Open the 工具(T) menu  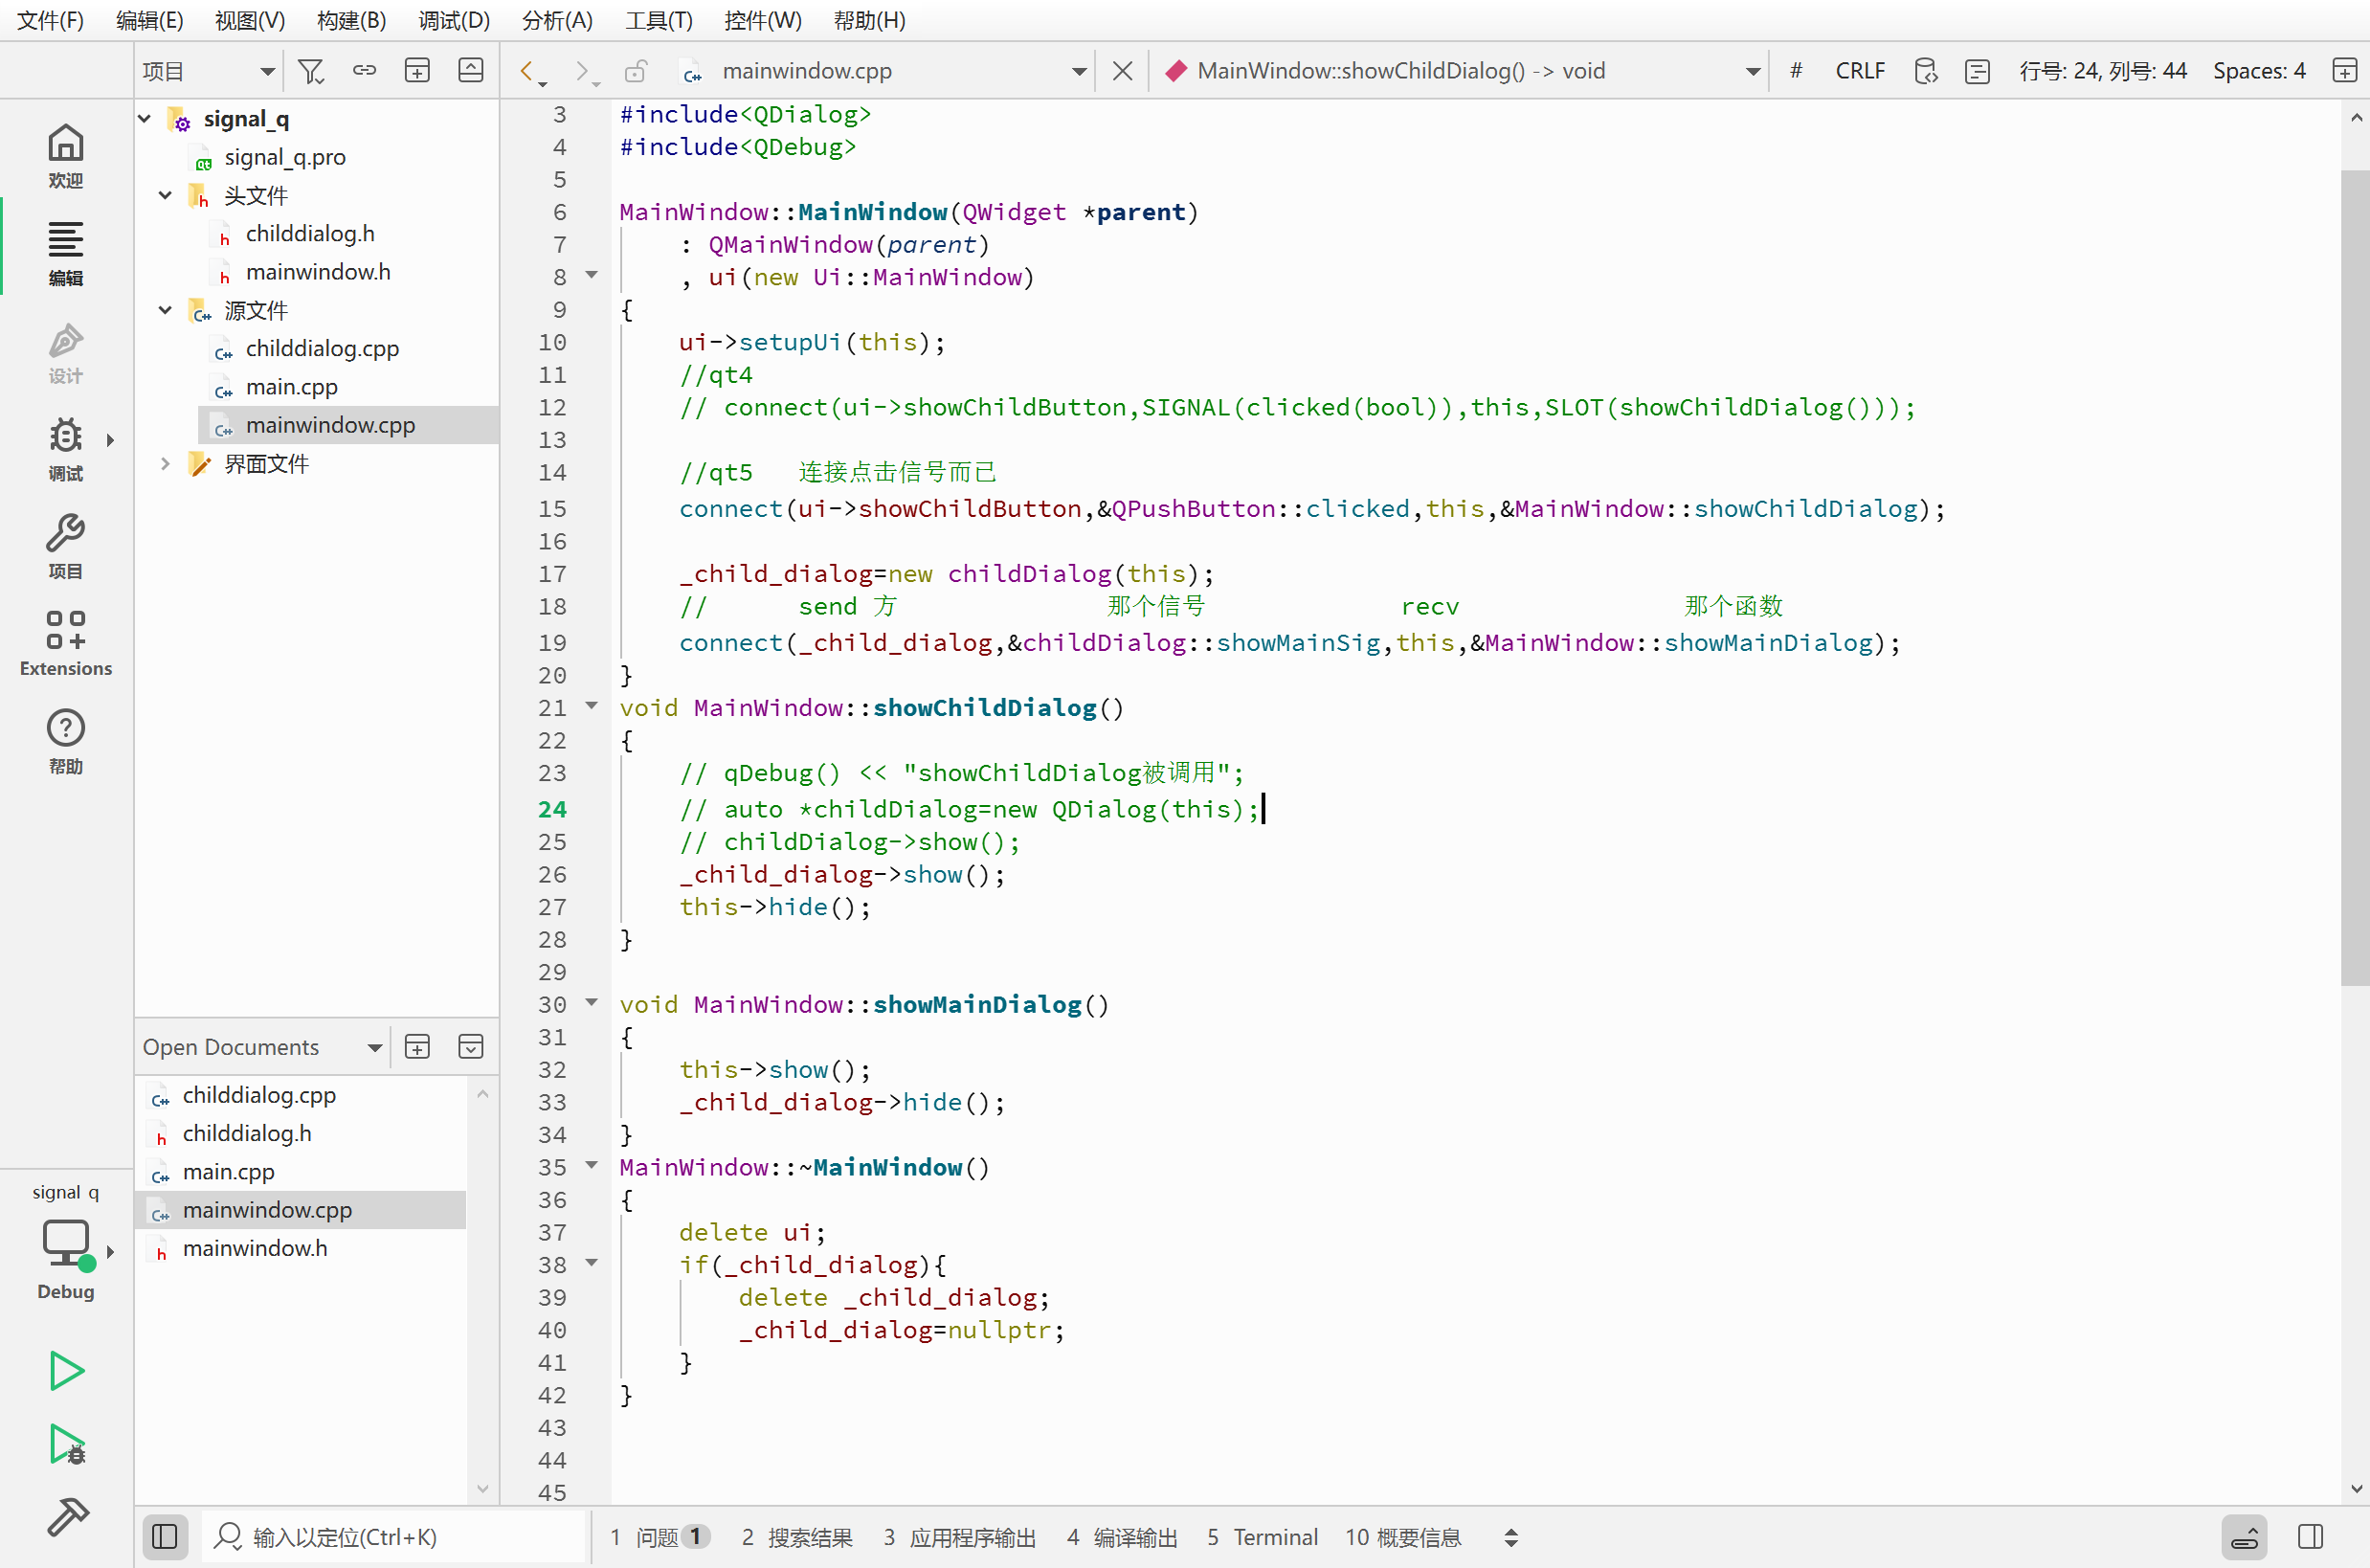pyautogui.click(x=659, y=20)
